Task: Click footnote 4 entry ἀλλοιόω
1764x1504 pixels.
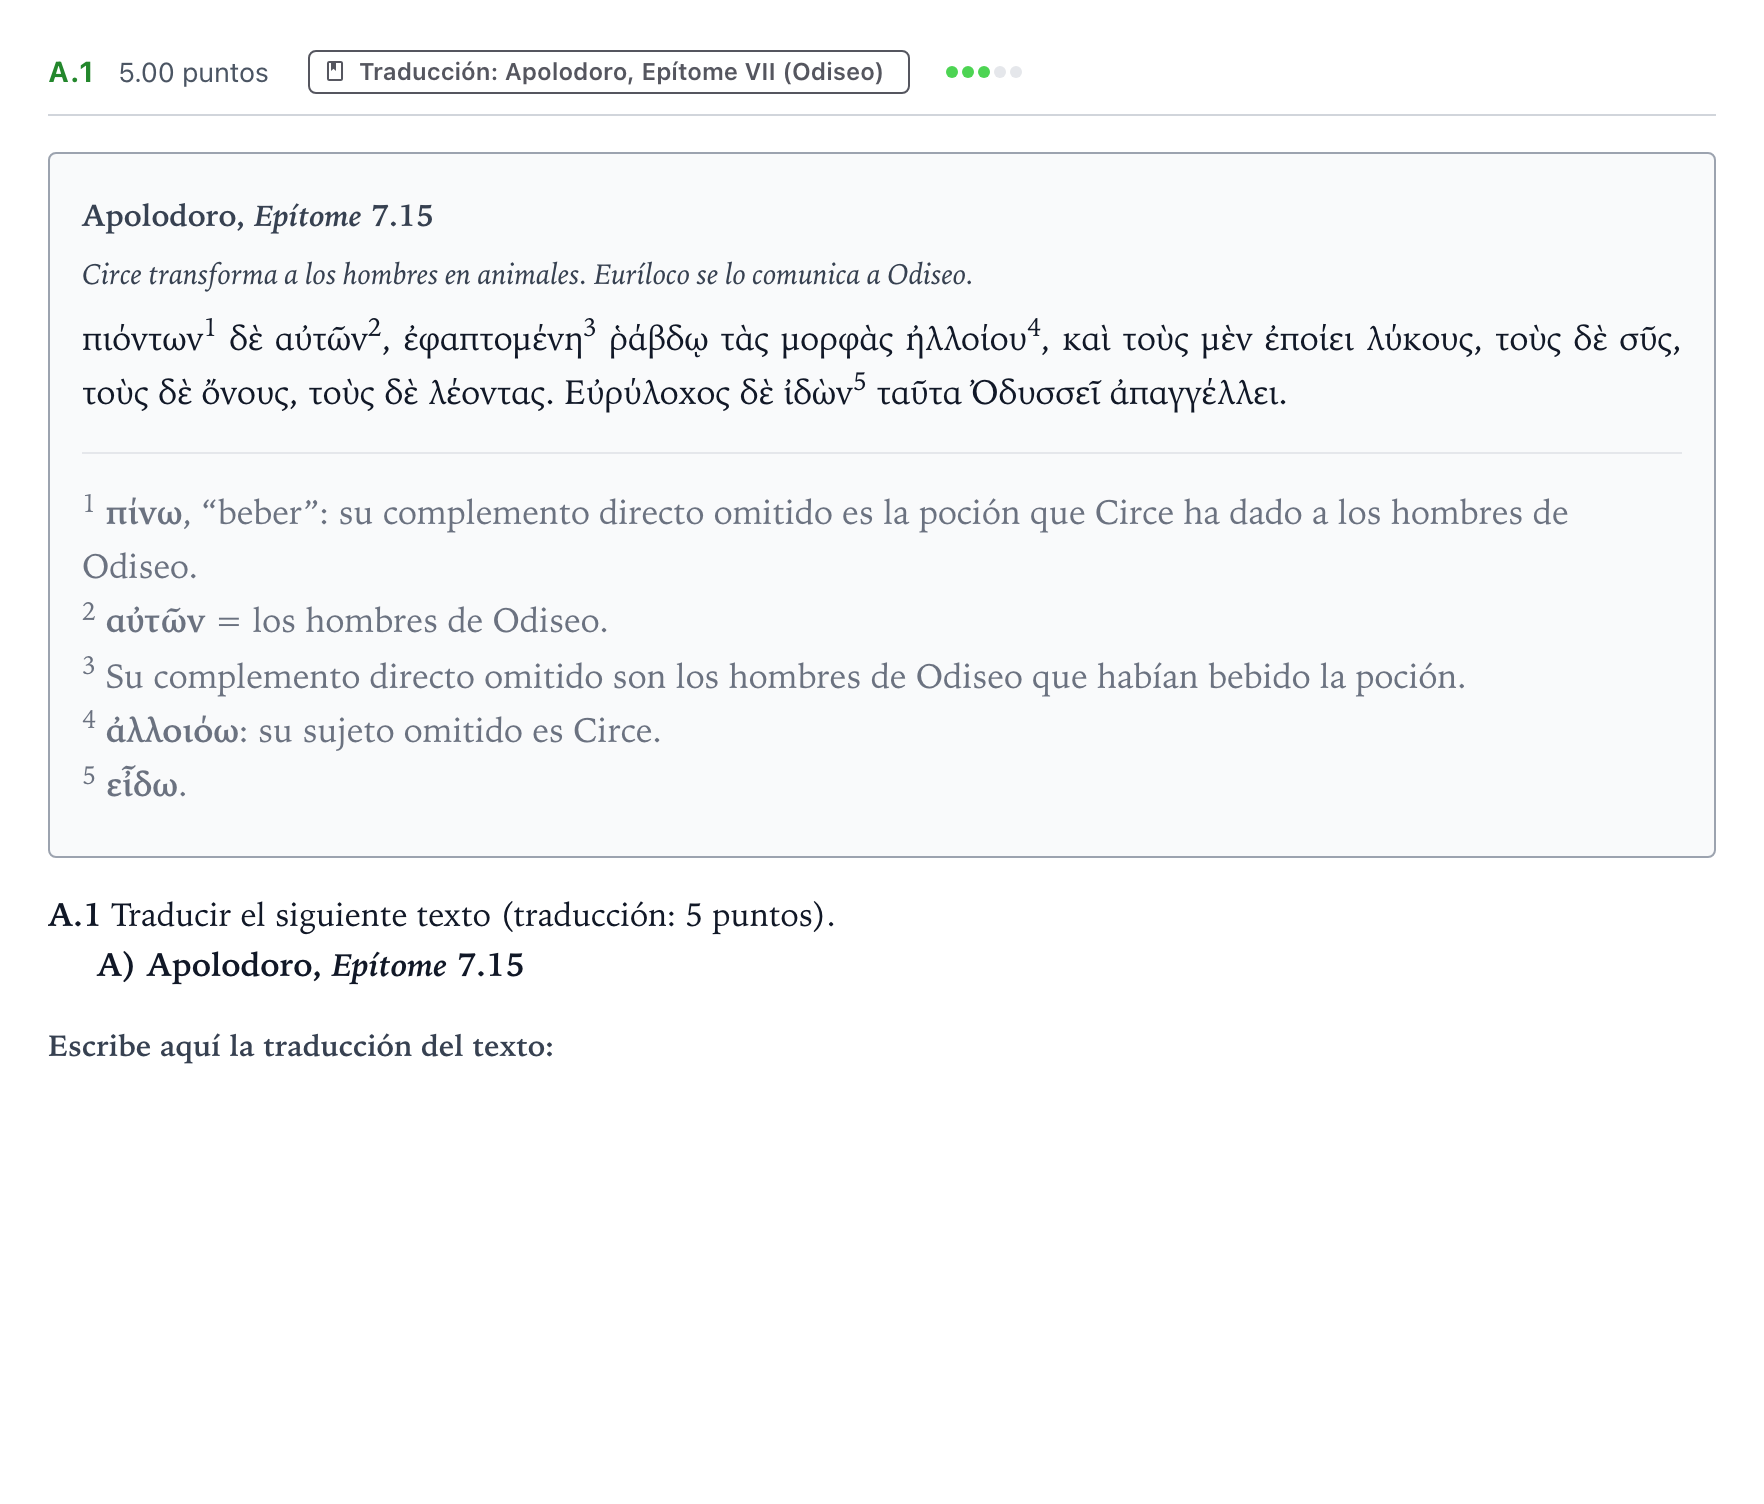Action: click(x=372, y=731)
